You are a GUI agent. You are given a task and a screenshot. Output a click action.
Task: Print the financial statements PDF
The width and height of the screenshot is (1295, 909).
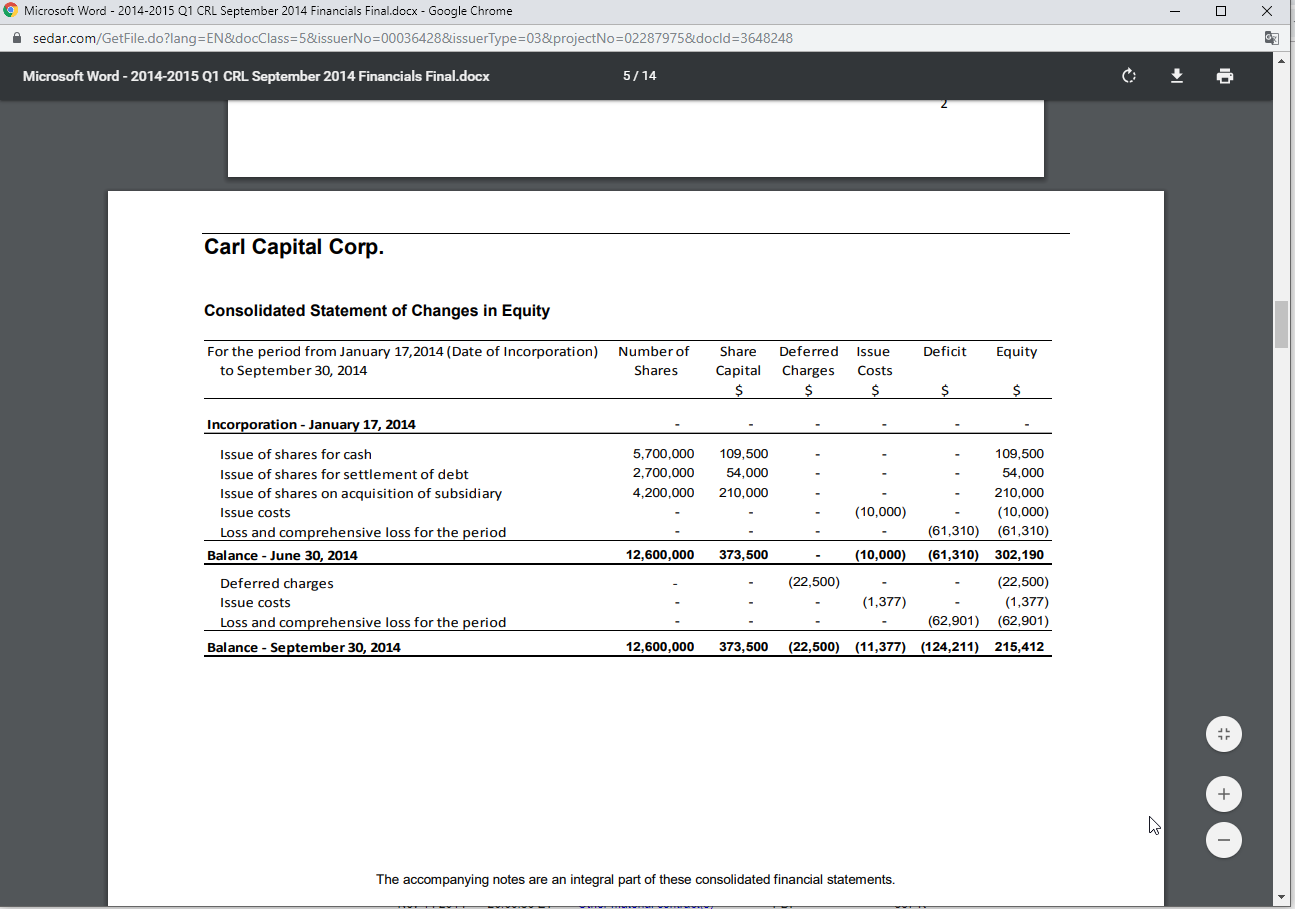(x=1225, y=76)
